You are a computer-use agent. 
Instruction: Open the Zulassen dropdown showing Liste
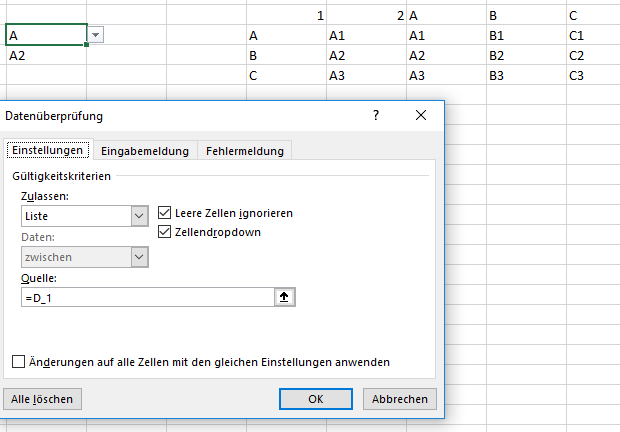coord(139,216)
